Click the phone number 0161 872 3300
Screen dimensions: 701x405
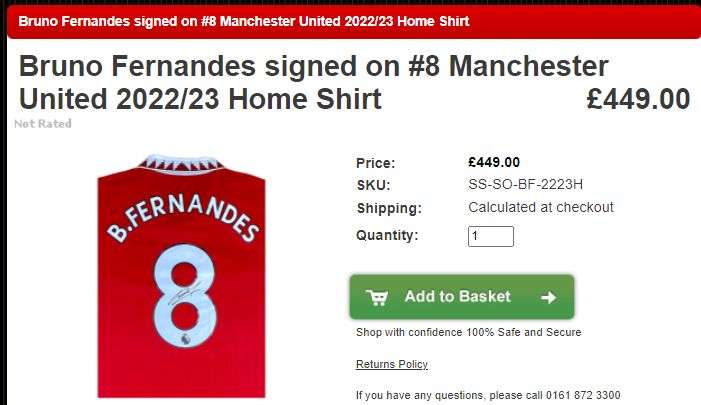(583, 395)
